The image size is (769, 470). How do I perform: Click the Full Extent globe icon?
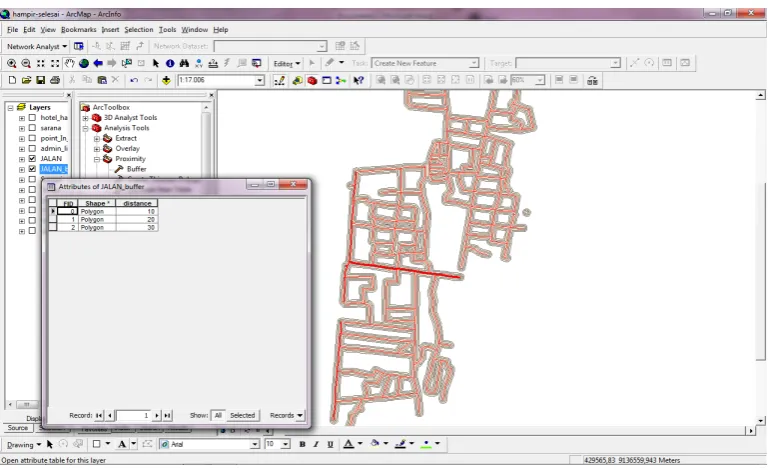pos(84,63)
